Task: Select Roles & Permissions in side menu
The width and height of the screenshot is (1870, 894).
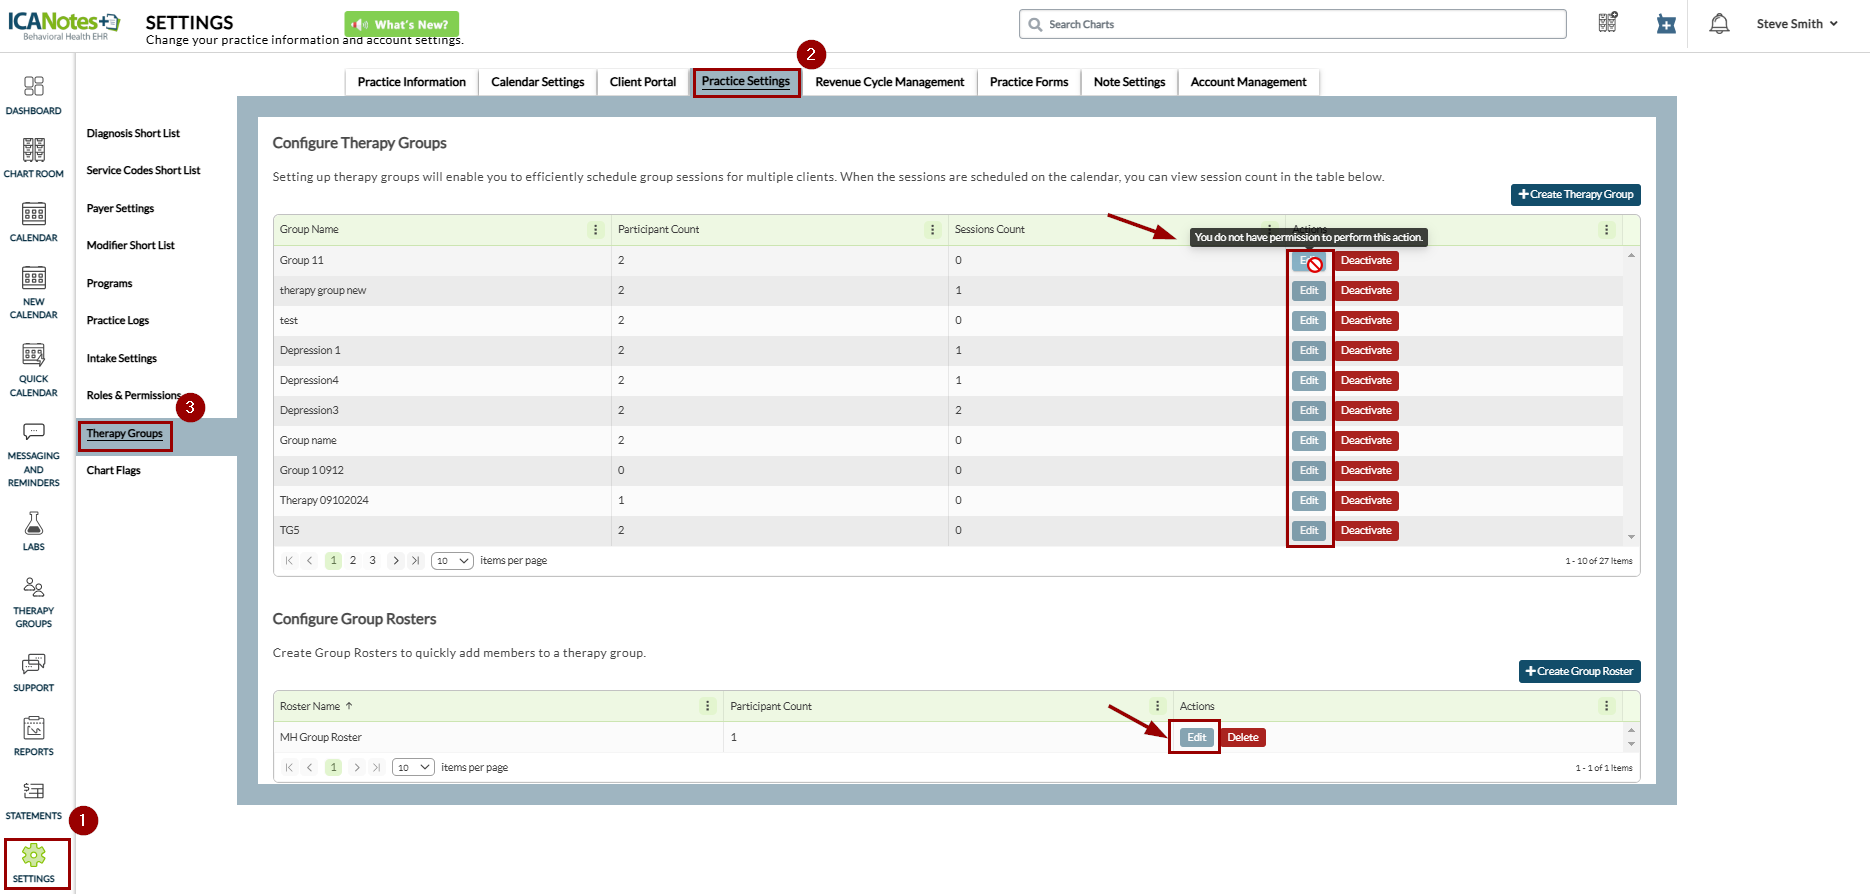Action: (x=133, y=396)
